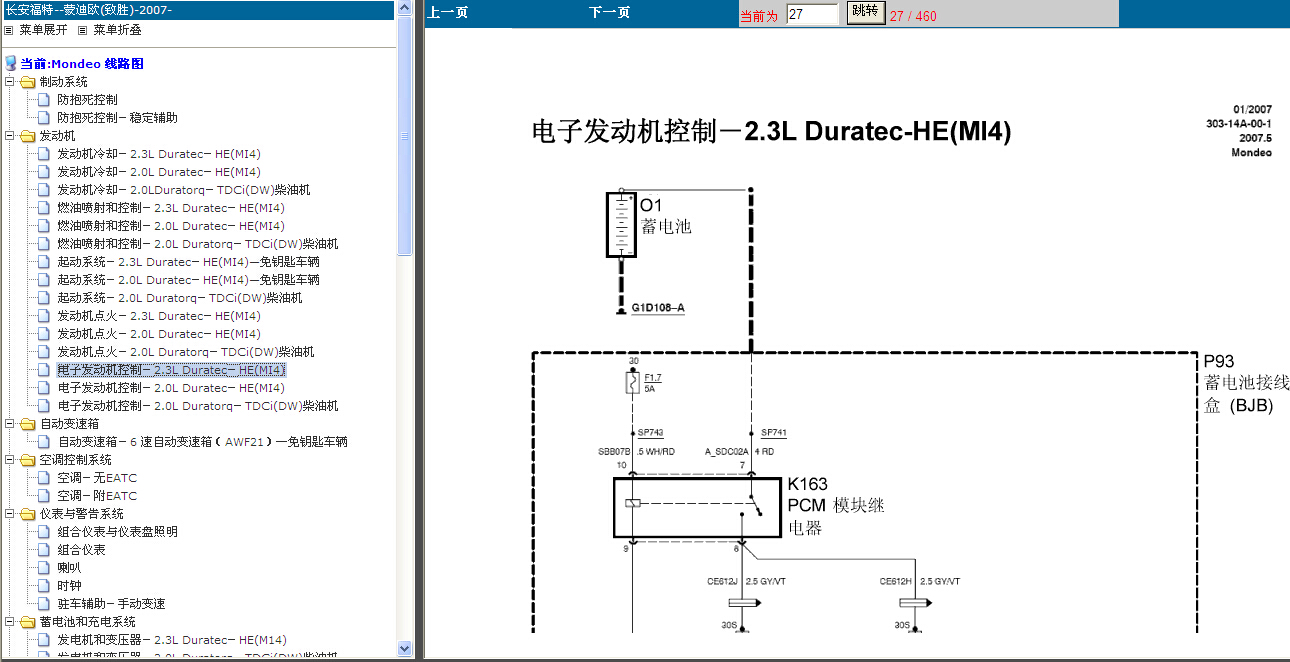1290x662 pixels.
Task: Click the page icon beside 防抱死控制-稳定辅助
Action: pos(44,118)
